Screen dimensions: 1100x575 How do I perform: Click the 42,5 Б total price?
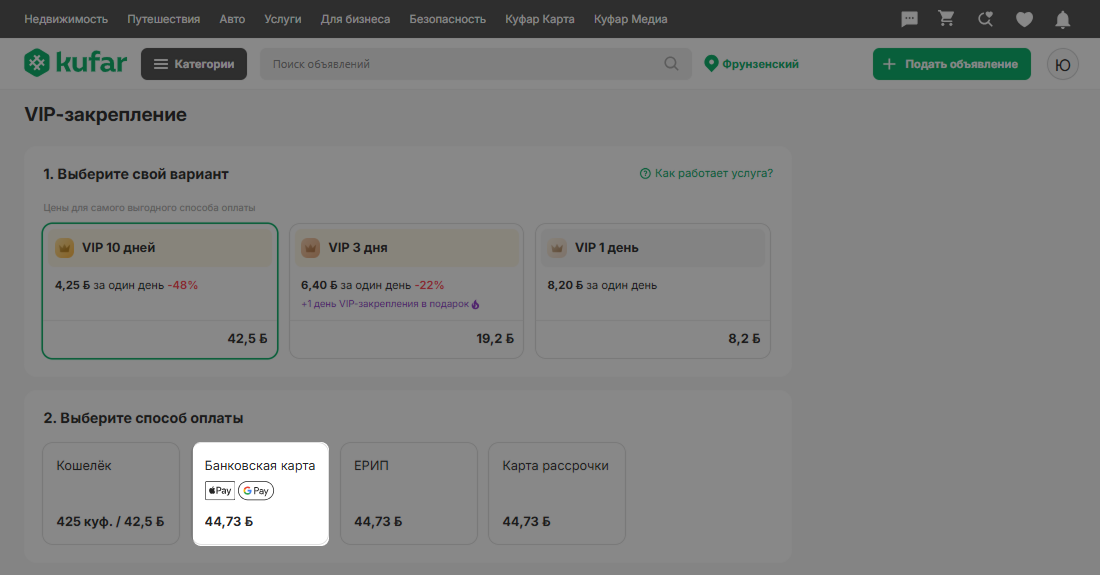[x=247, y=339]
